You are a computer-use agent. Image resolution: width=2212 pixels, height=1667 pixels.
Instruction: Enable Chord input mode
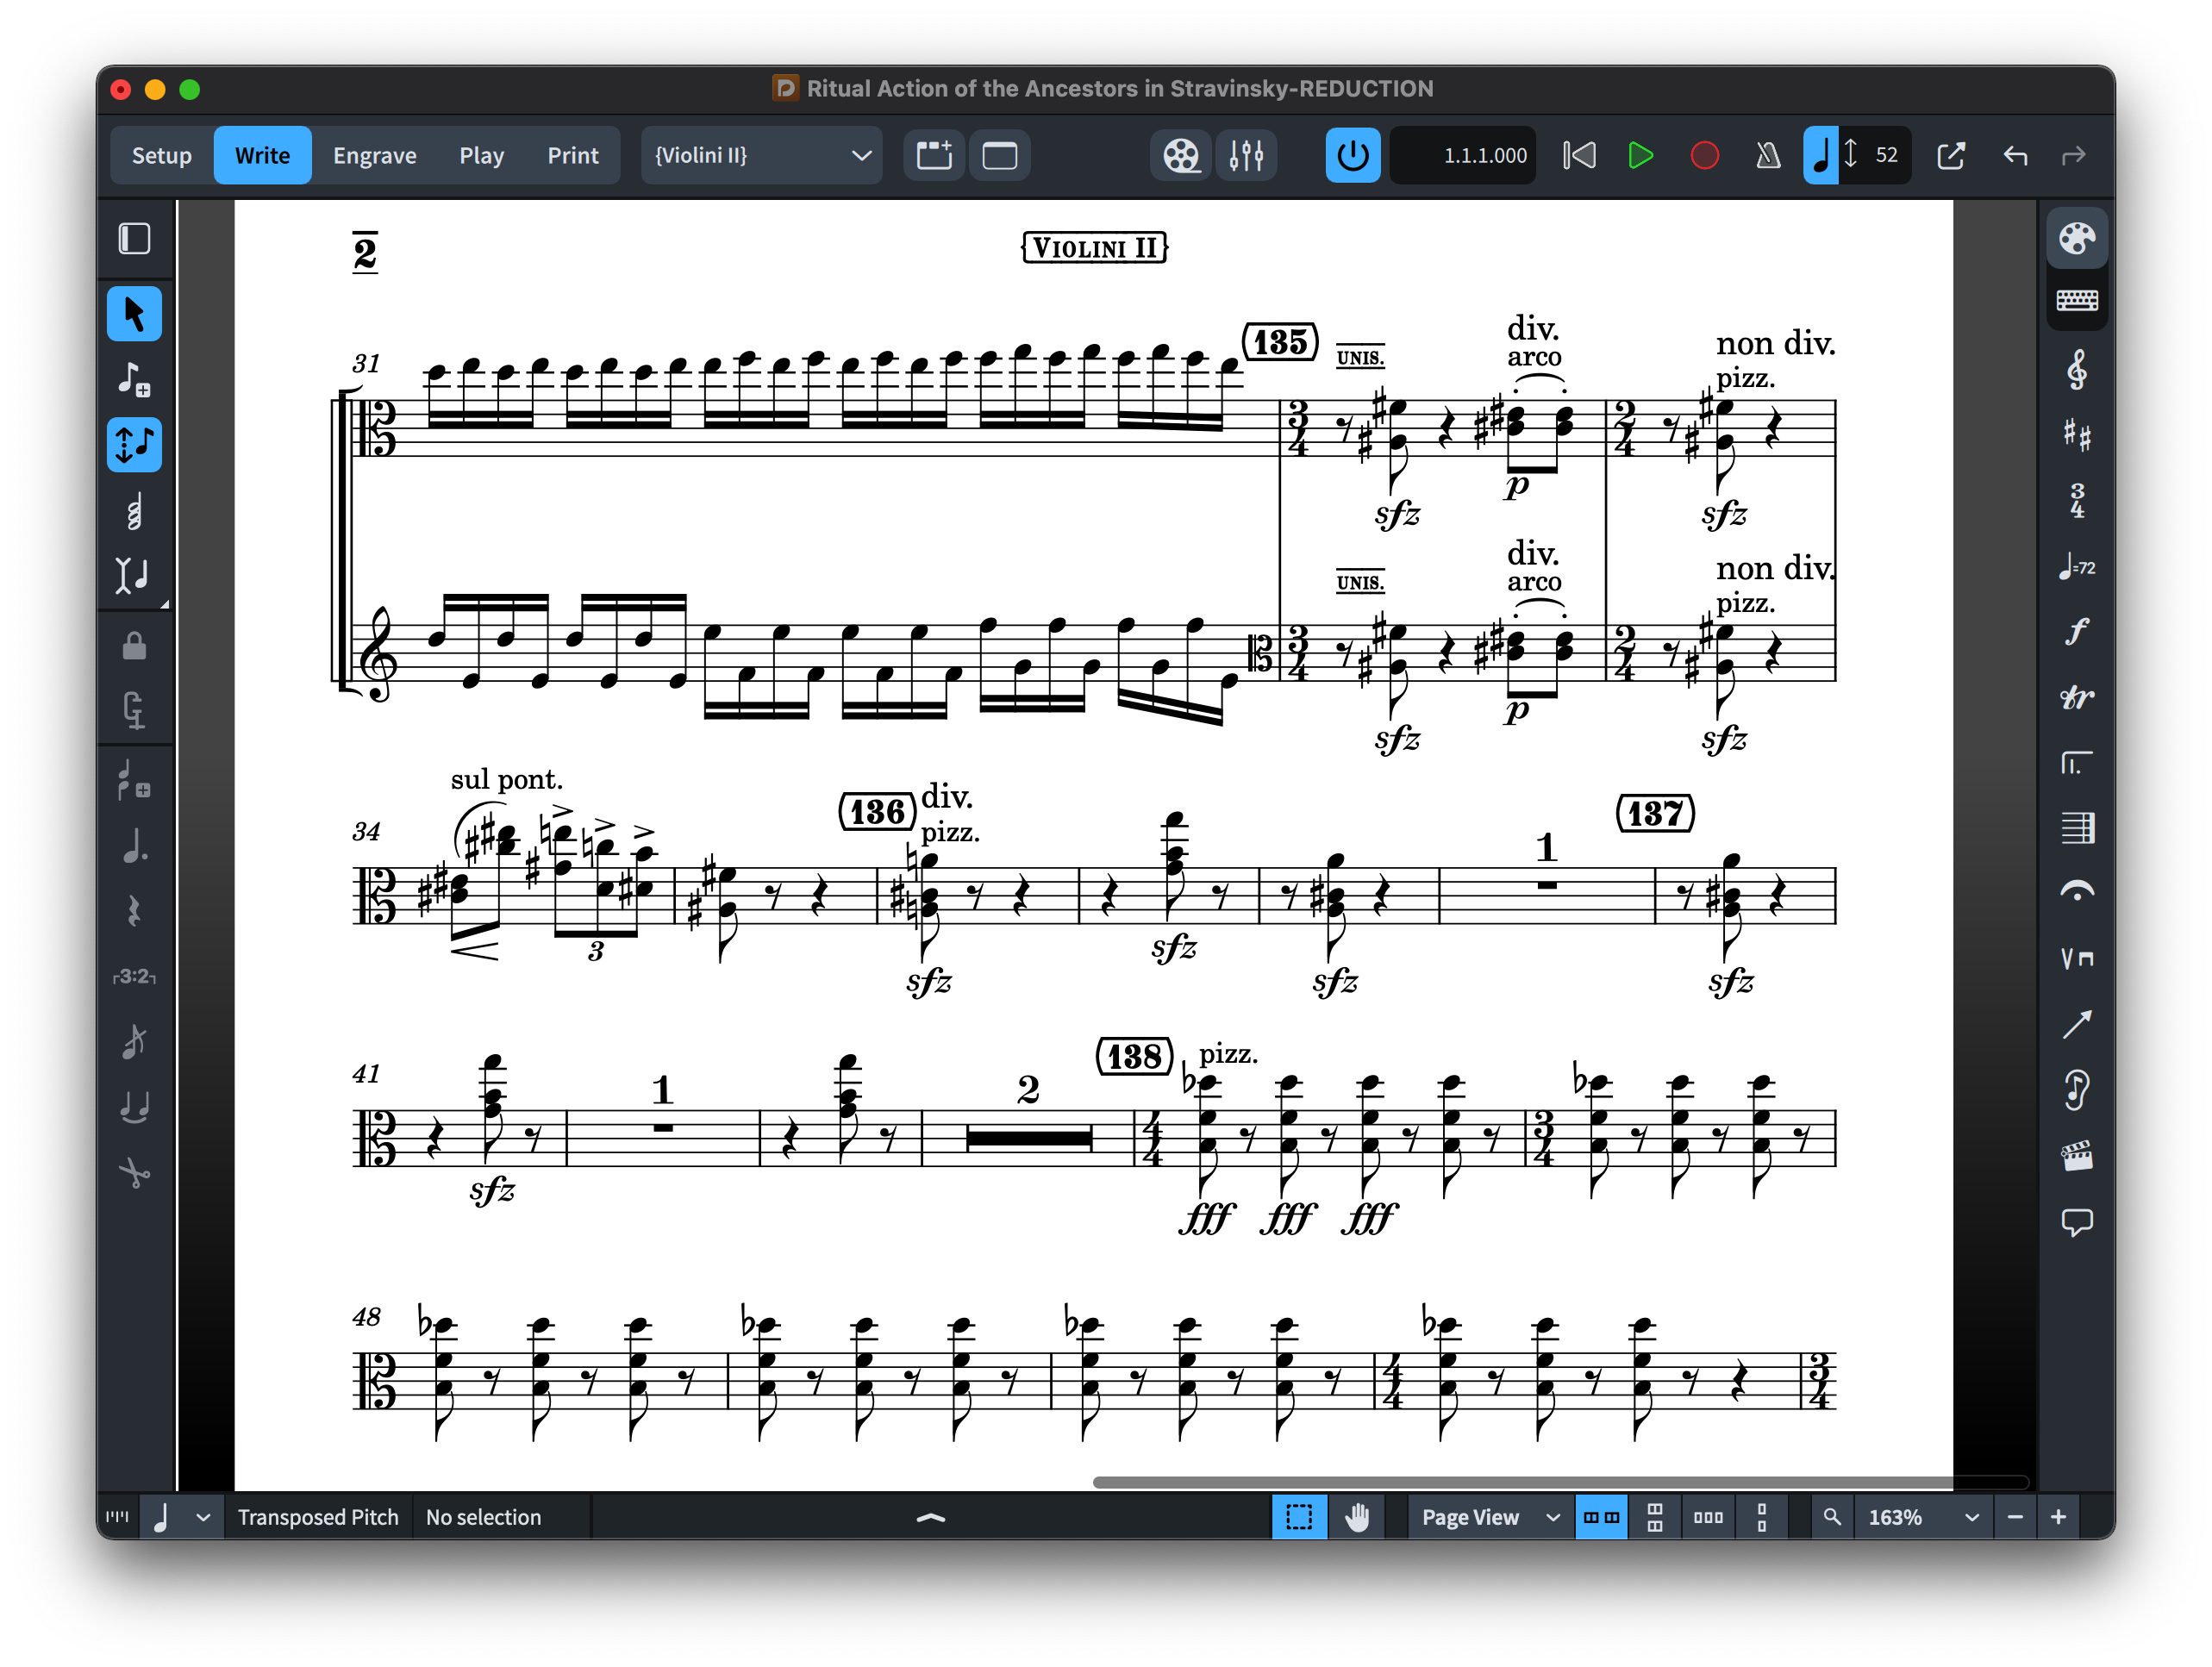[x=134, y=510]
